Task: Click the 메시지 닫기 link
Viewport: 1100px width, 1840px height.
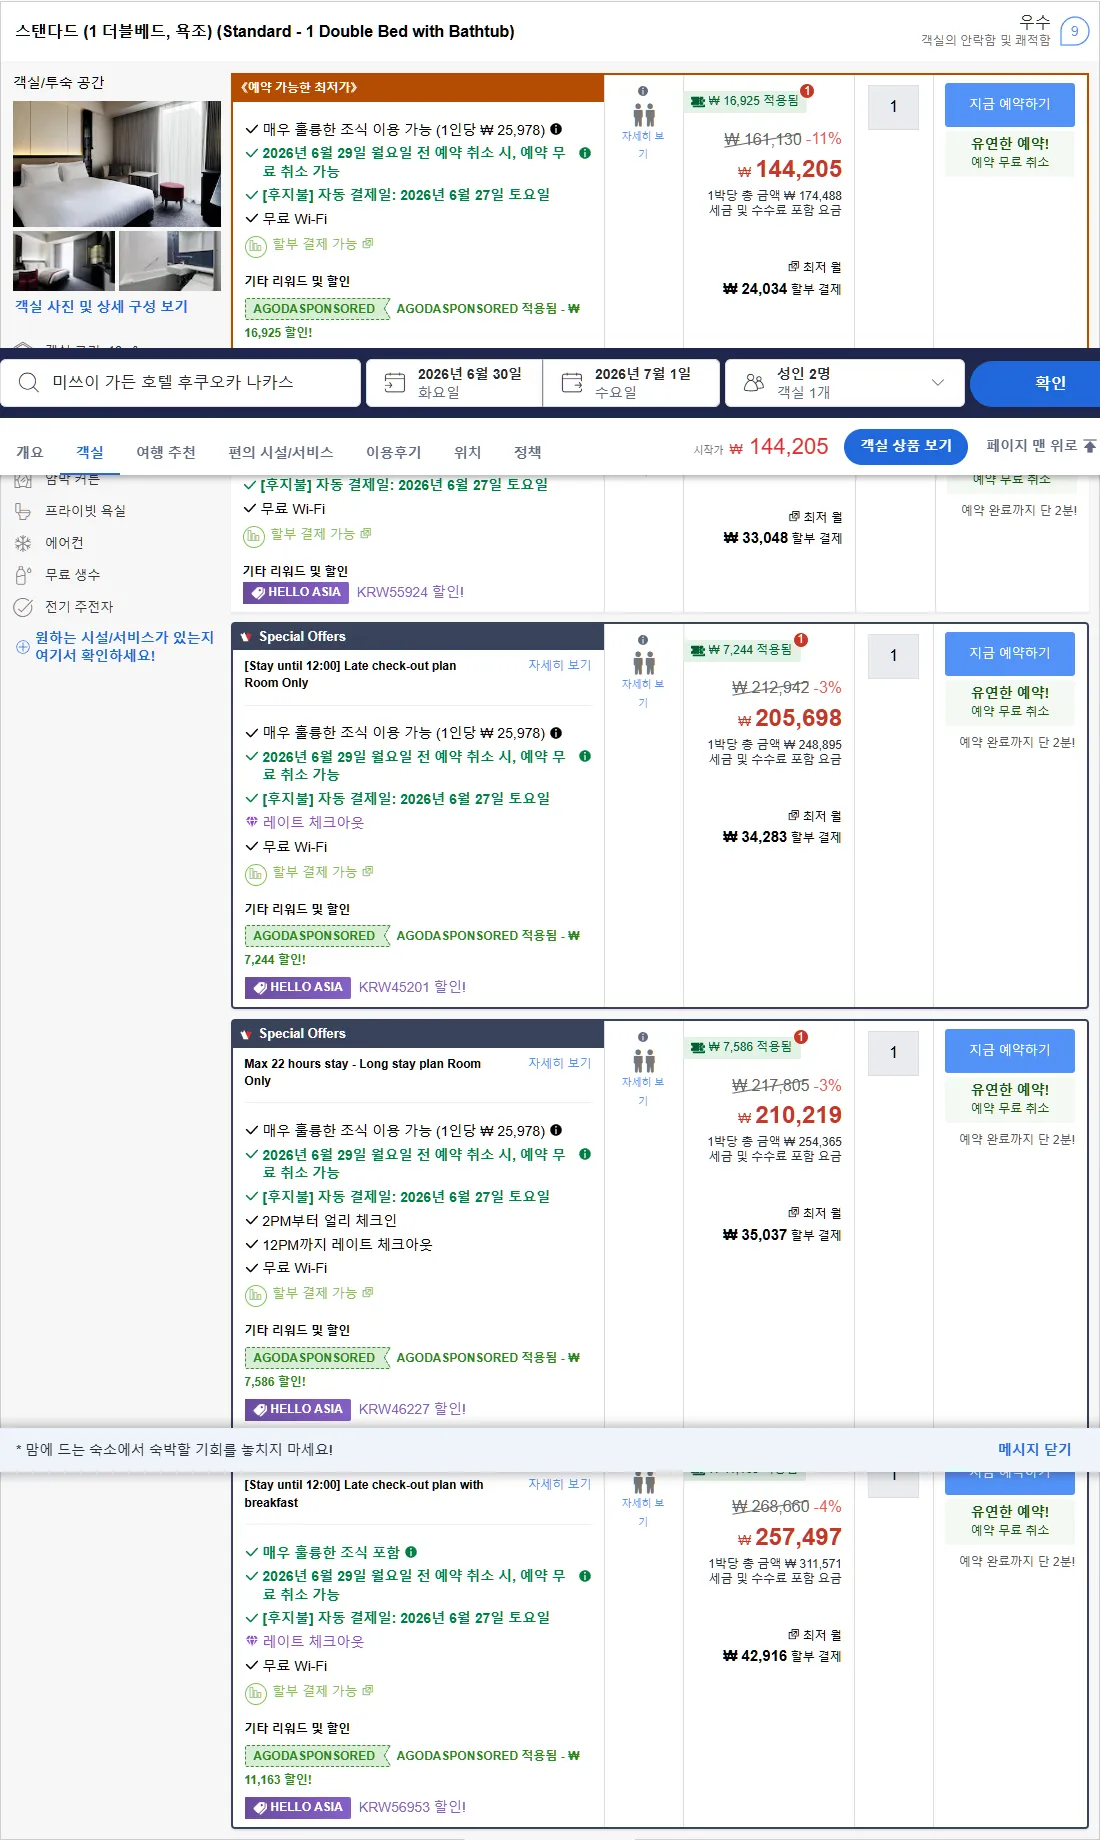Action: tap(1034, 1449)
